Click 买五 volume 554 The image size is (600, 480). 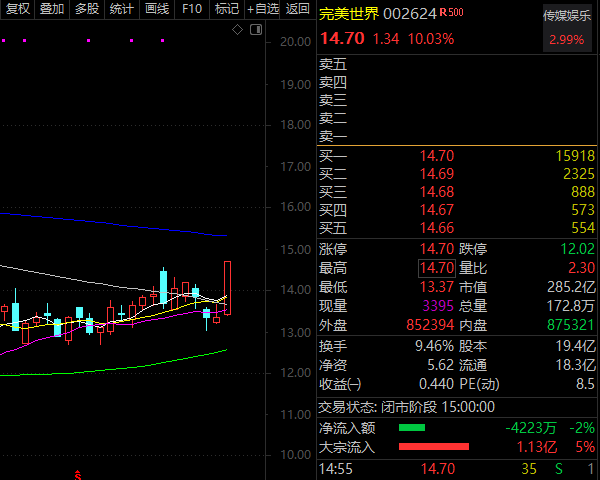click(583, 228)
